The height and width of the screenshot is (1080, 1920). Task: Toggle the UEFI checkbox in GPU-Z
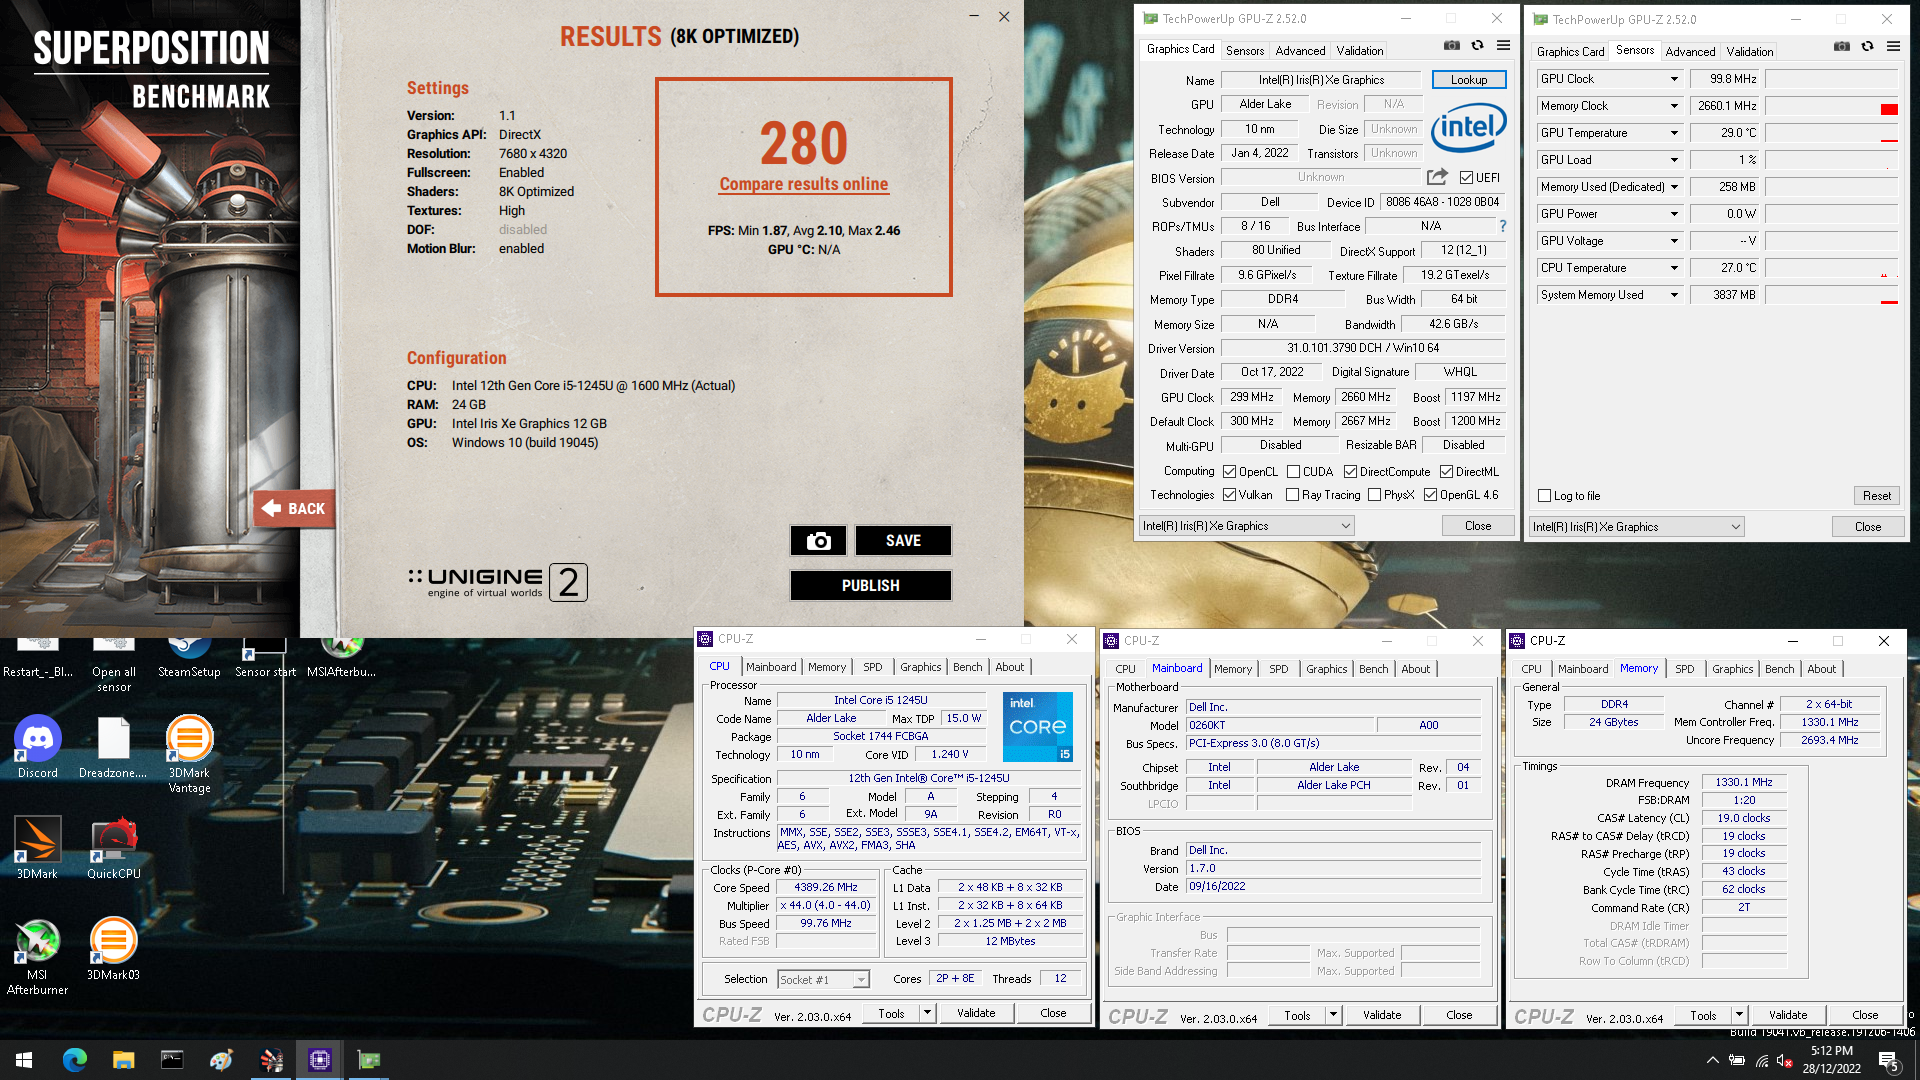click(x=1466, y=178)
